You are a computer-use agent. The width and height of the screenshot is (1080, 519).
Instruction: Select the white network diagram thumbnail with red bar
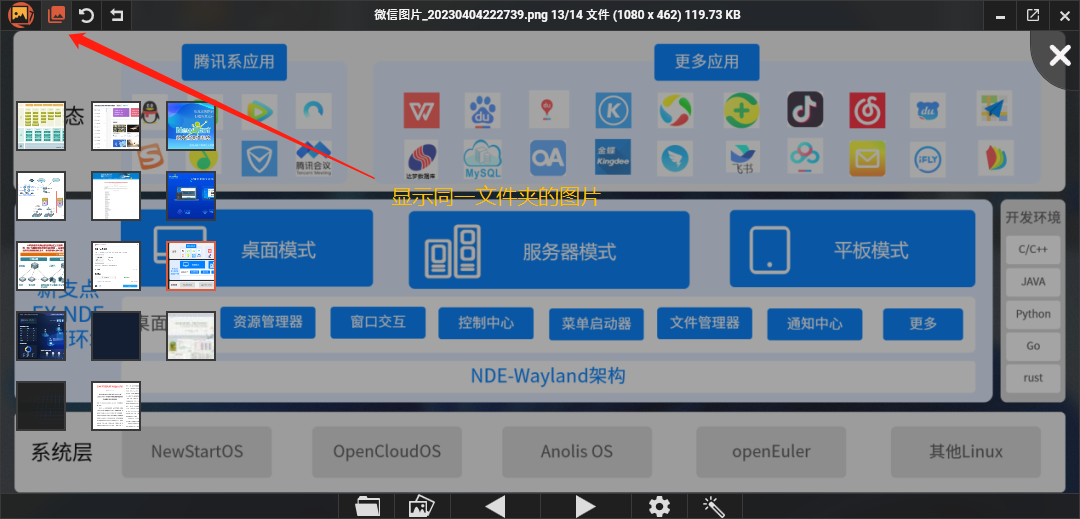tap(41, 196)
